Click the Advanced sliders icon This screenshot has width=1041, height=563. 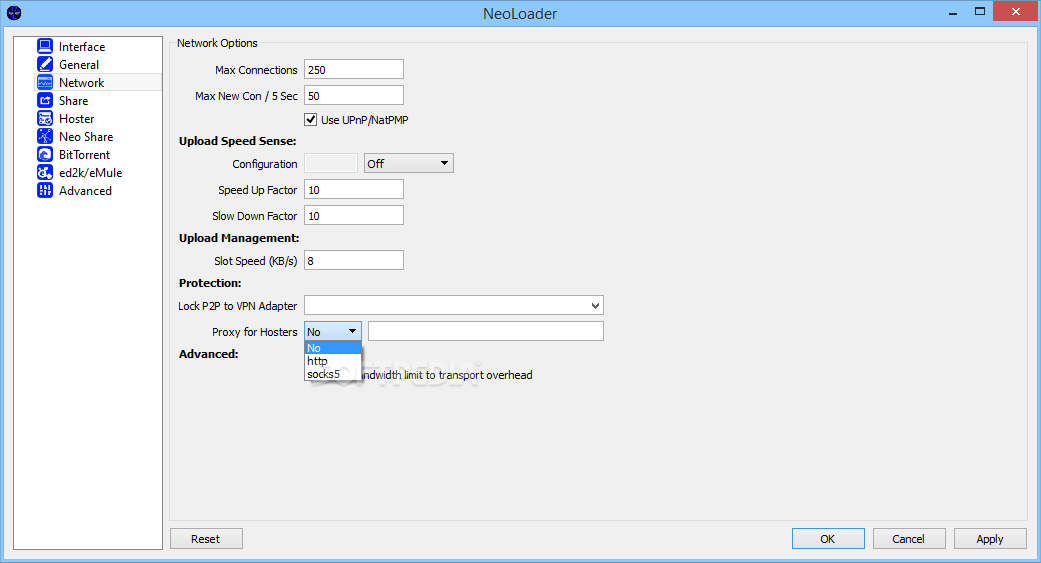click(45, 190)
